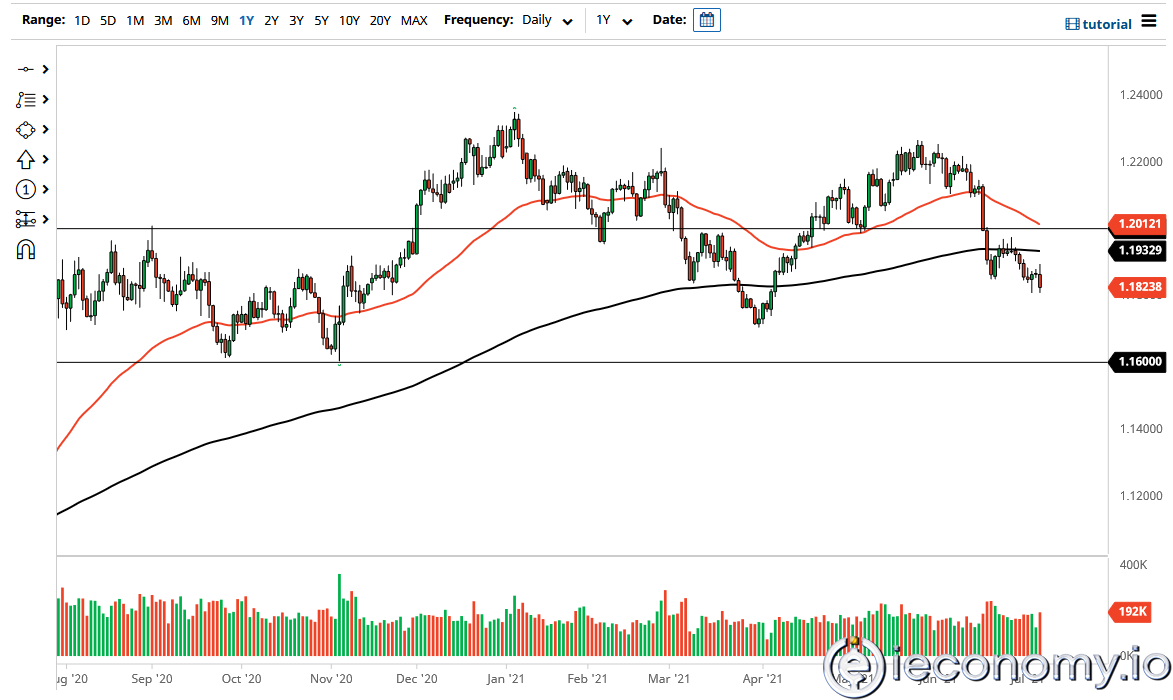The height and width of the screenshot is (700, 1173).
Task: Expand the crosshair tool submenu chevron
Action: tap(44, 69)
